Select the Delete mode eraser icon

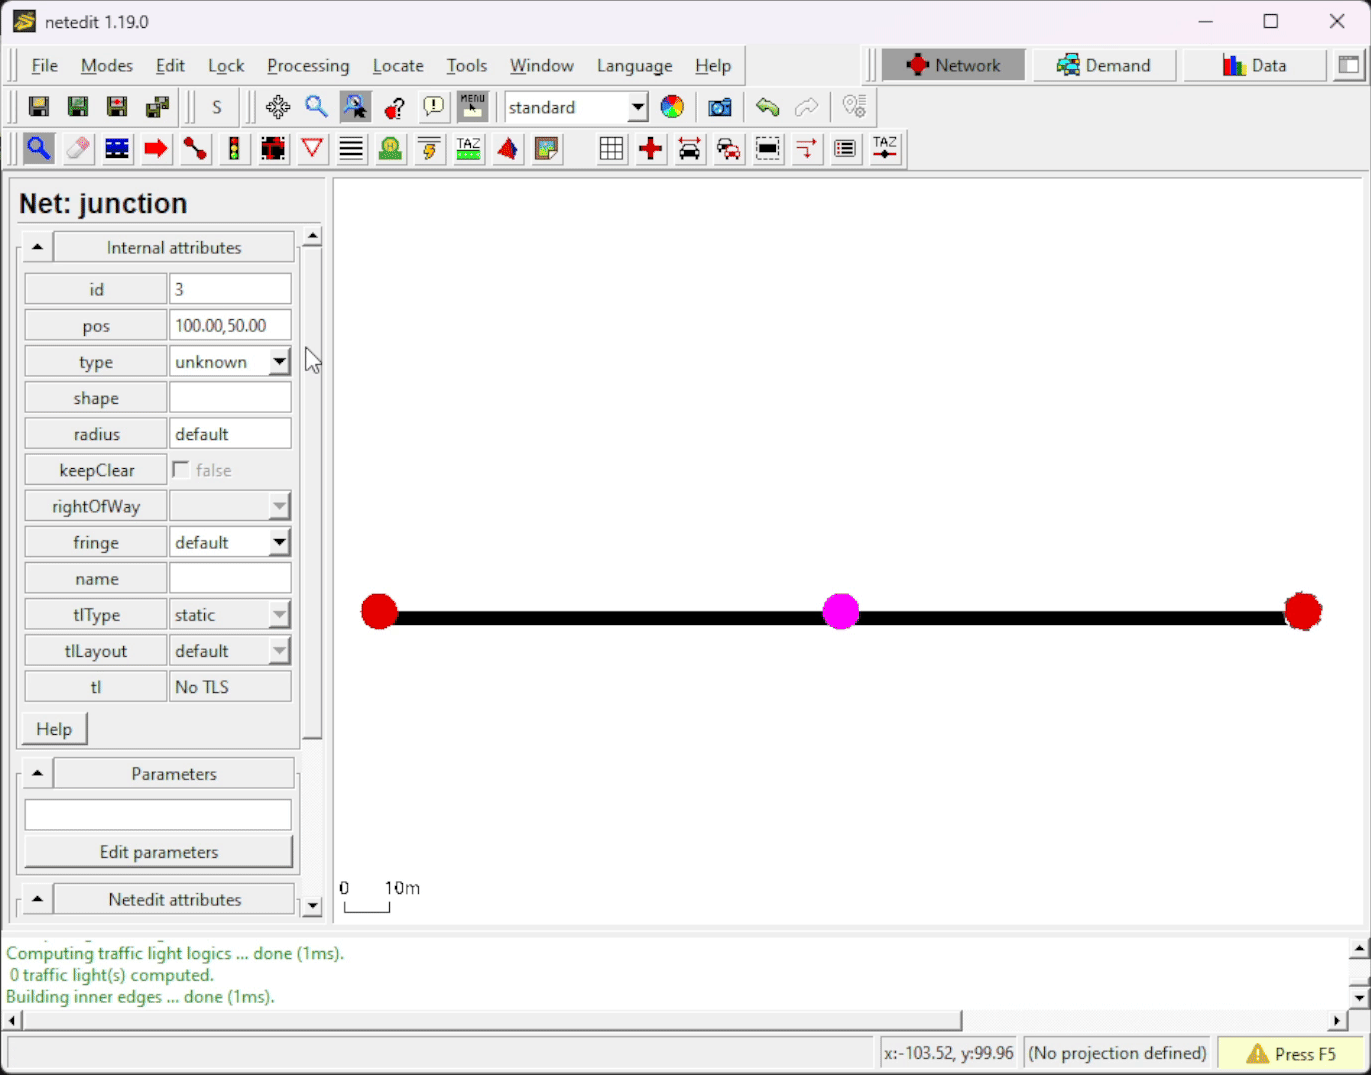(78, 149)
